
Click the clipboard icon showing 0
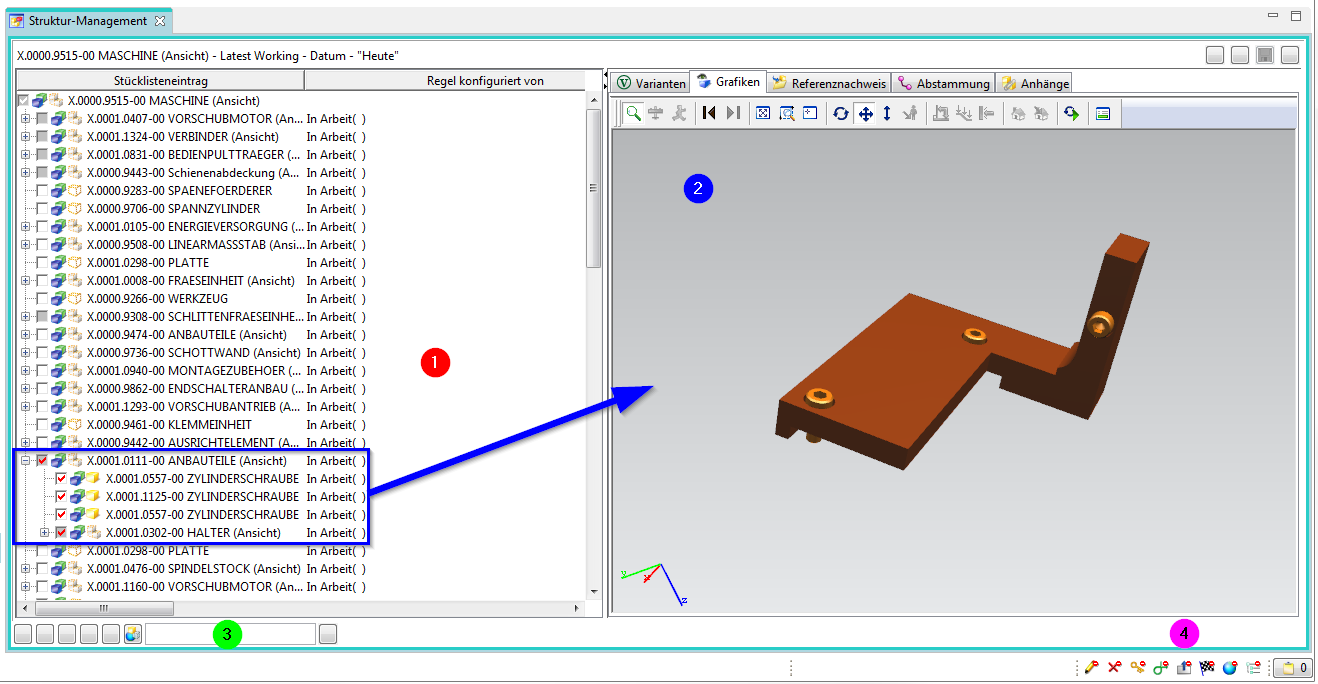coord(1291,668)
